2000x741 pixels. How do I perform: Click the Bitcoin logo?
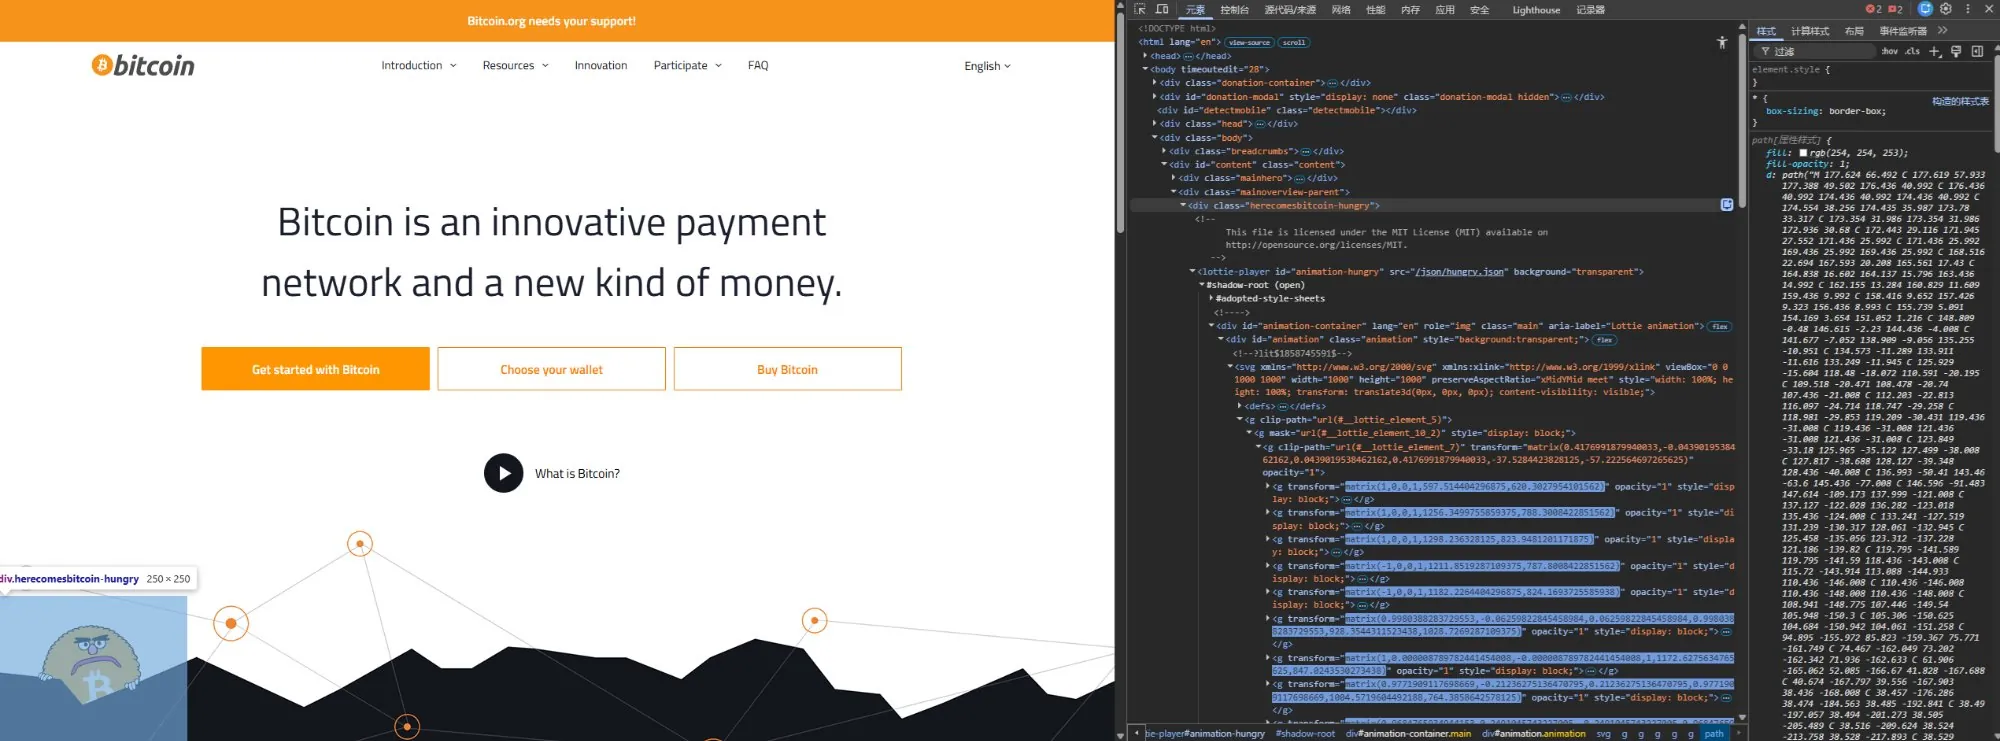[143, 66]
